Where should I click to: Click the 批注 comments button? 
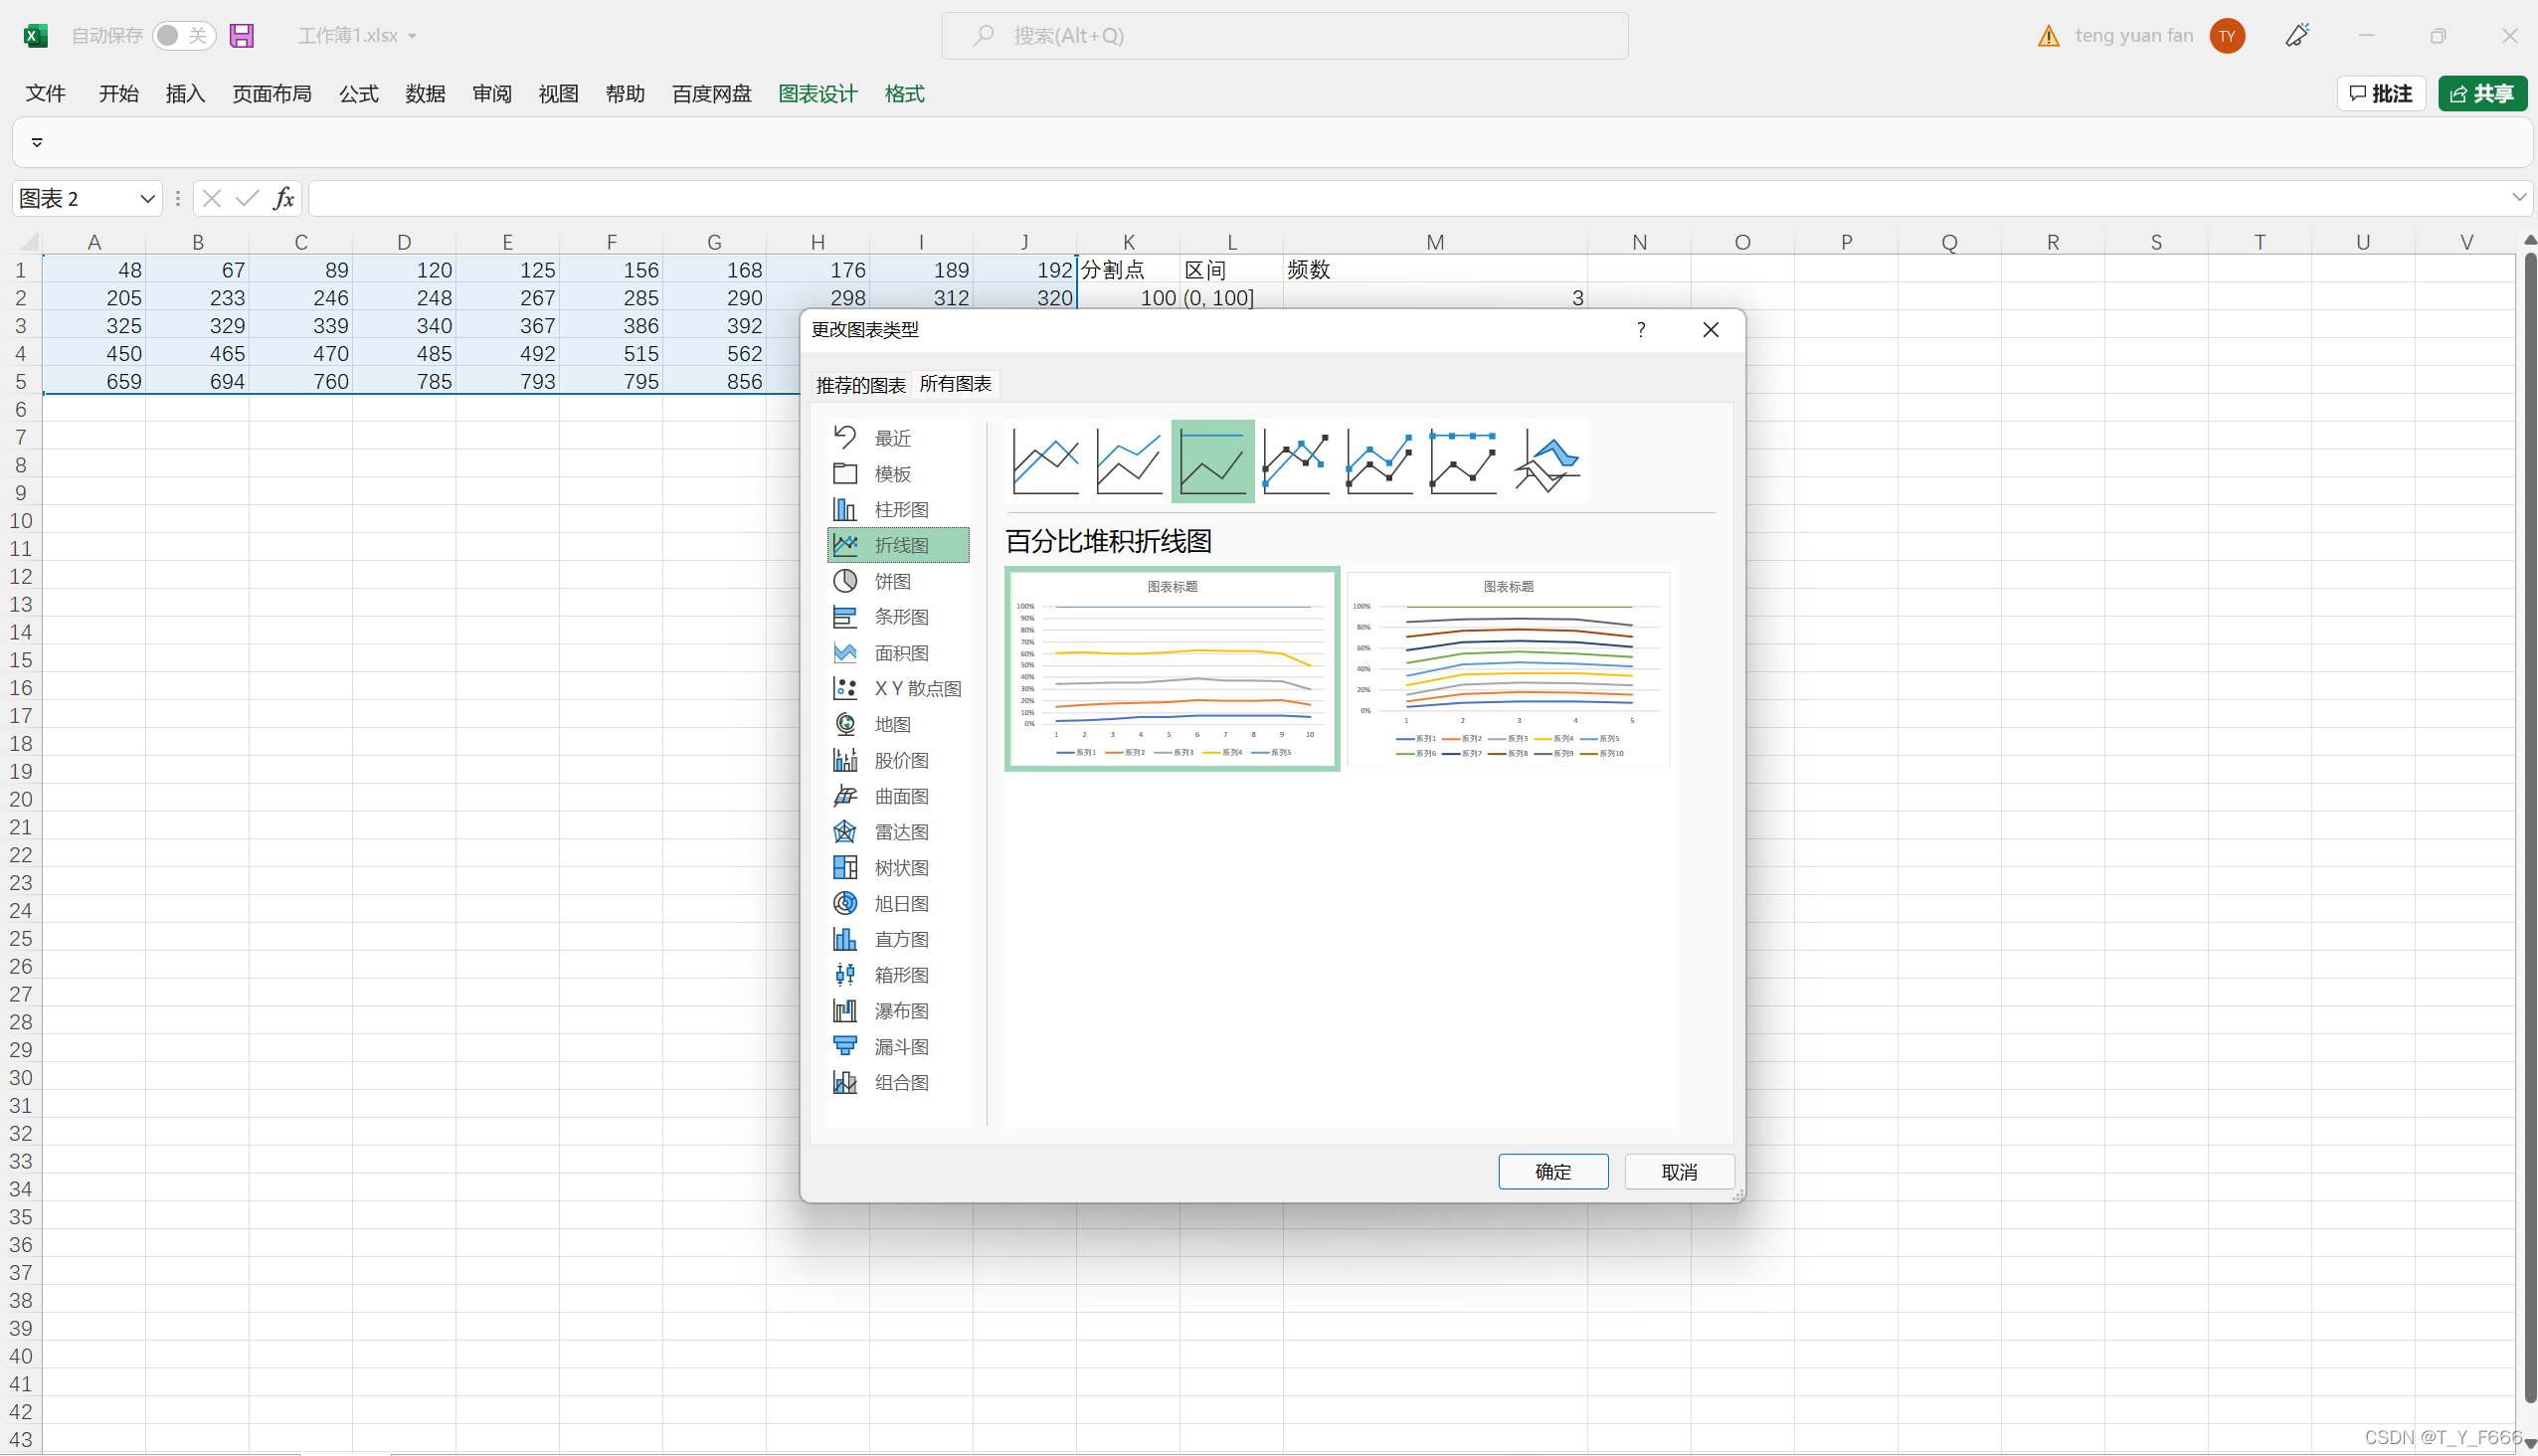(2381, 94)
